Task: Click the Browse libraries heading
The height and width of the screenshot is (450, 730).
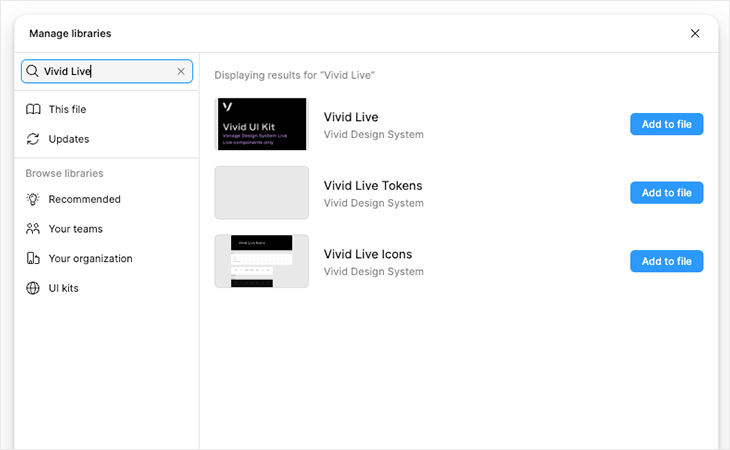Action: pos(65,173)
